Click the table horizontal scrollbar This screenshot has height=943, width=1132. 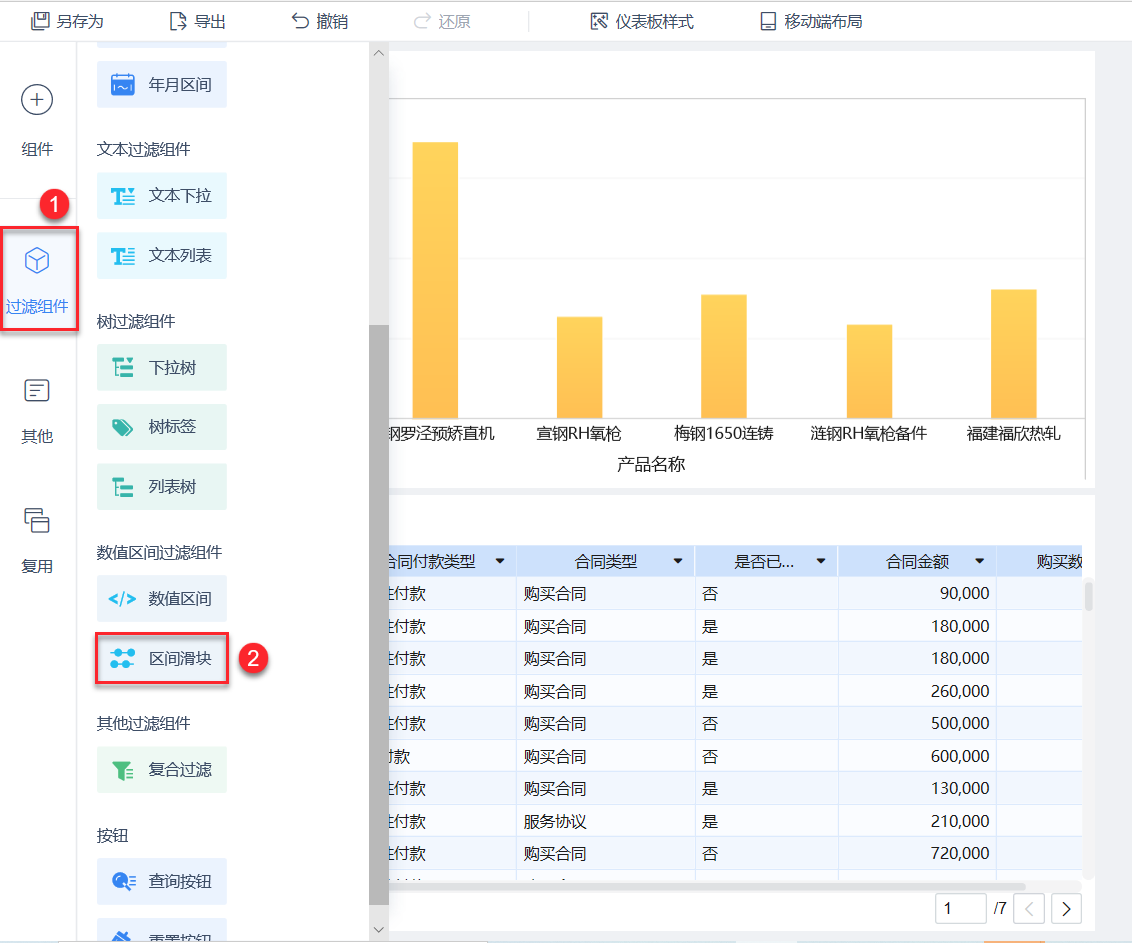click(706, 886)
